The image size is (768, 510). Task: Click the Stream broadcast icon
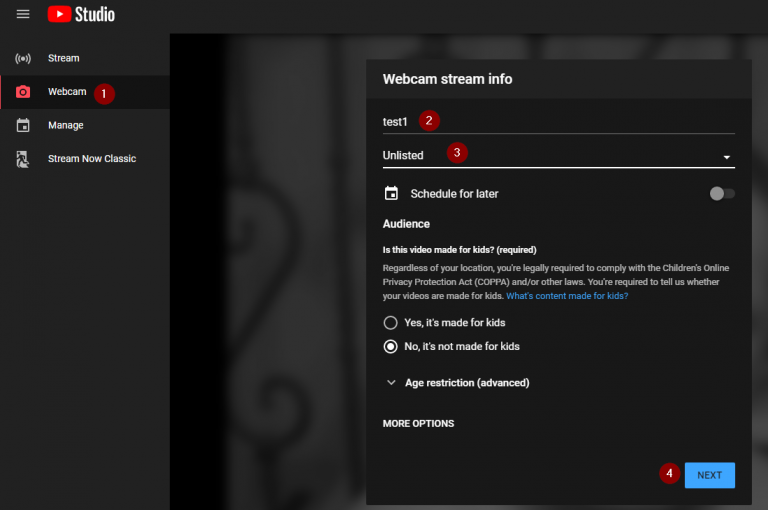point(23,58)
